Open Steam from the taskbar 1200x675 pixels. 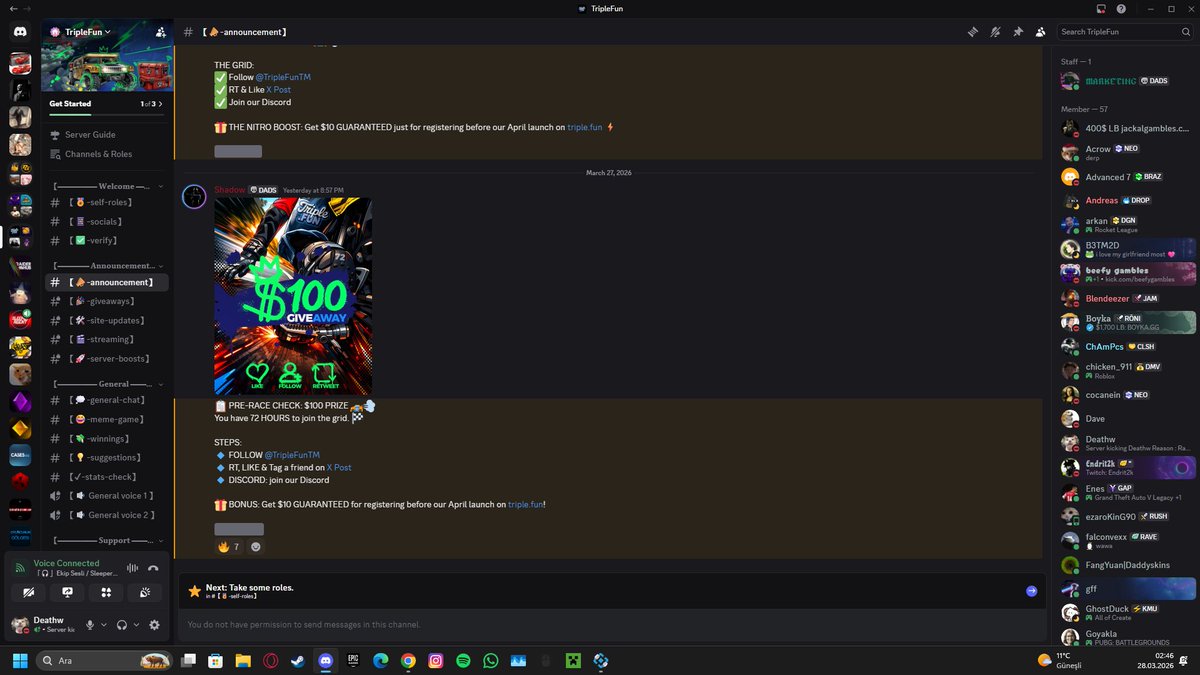(298, 661)
